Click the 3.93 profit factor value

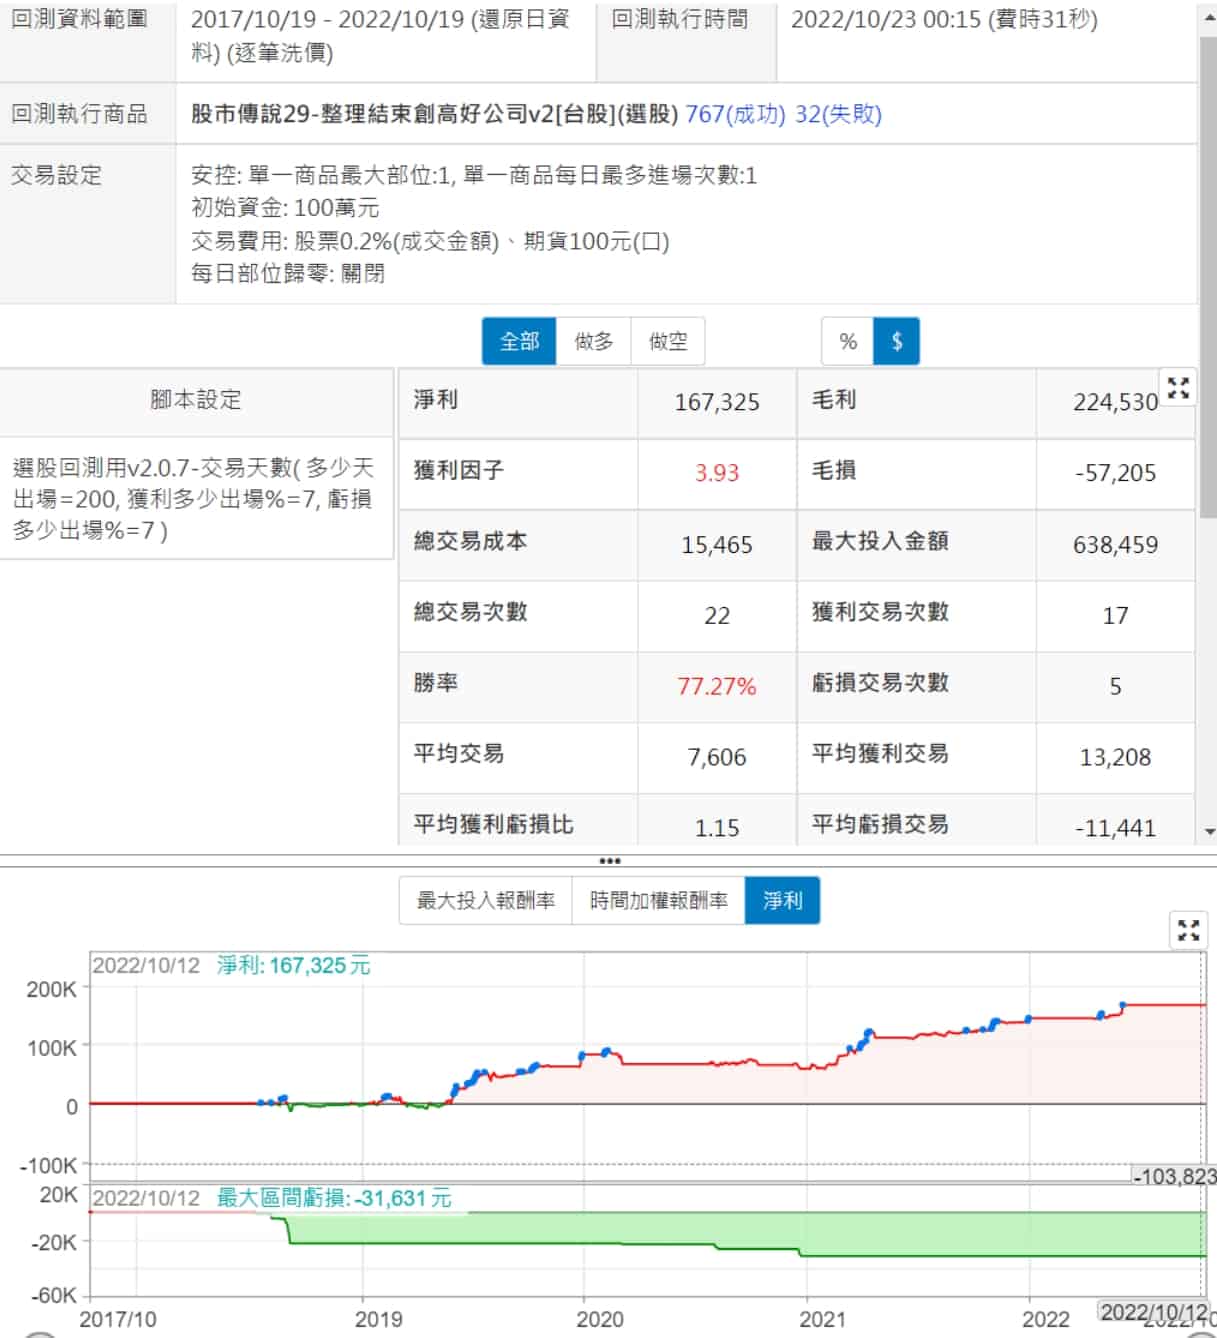click(717, 473)
